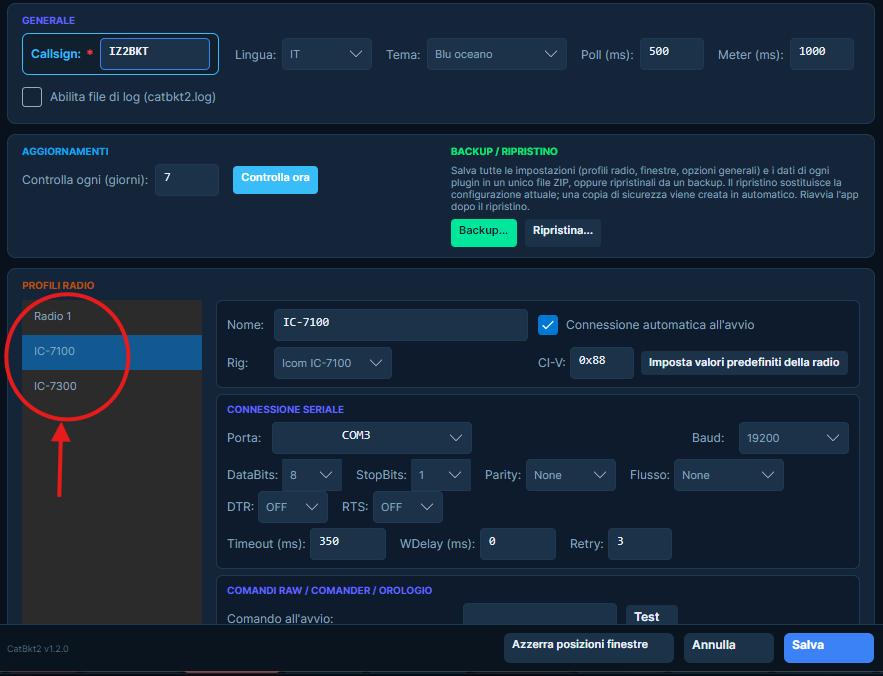Click the WDelay (ms) field
The width and height of the screenshot is (883, 676).
(518, 544)
